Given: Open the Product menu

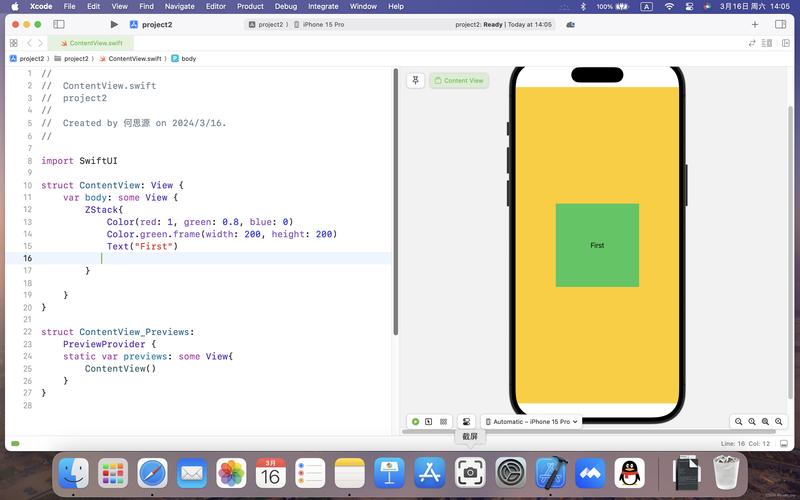Looking at the screenshot, I should (250, 6).
